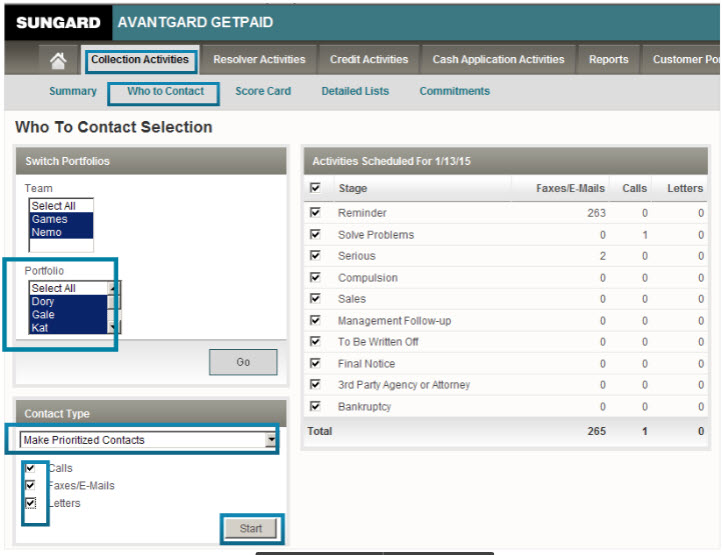This screenshot has width=723, height=555.
Task: Click the Calls column header
Action: [x=634, y=188]
